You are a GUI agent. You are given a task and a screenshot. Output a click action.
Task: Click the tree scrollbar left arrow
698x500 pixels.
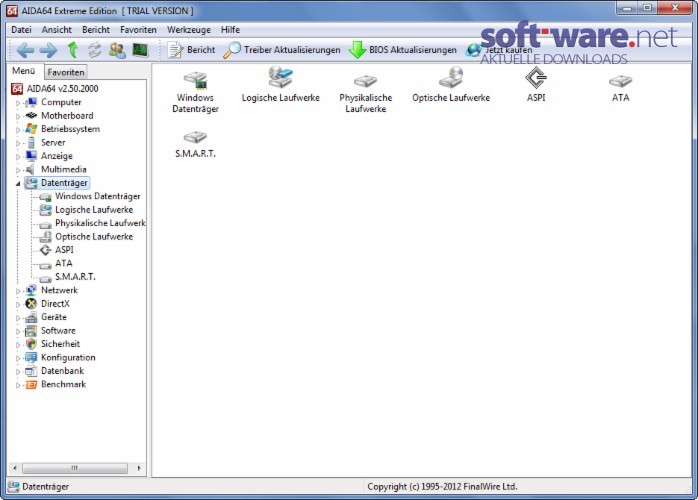15,468
